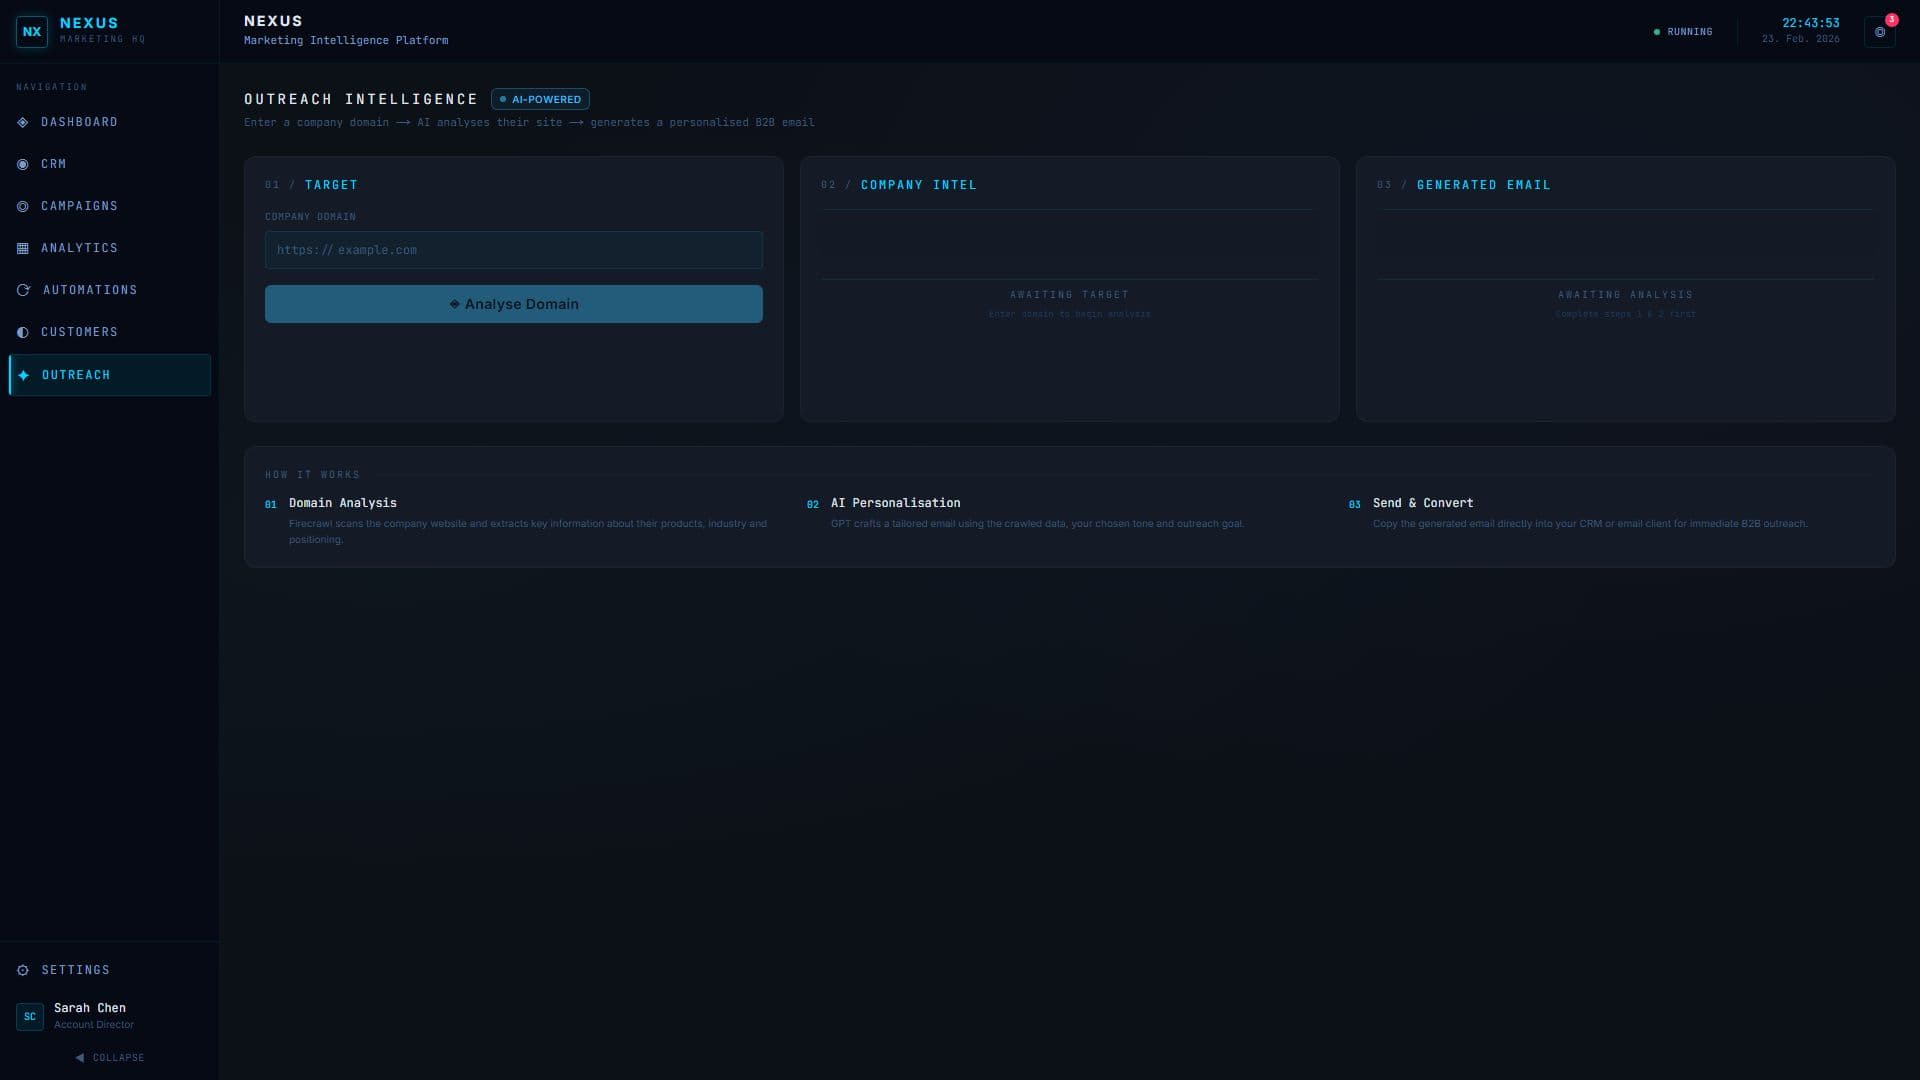This screenshot has width=1920, height=1080.
Task: Click the Settings gear icon
Action: [x=23, y=970]
